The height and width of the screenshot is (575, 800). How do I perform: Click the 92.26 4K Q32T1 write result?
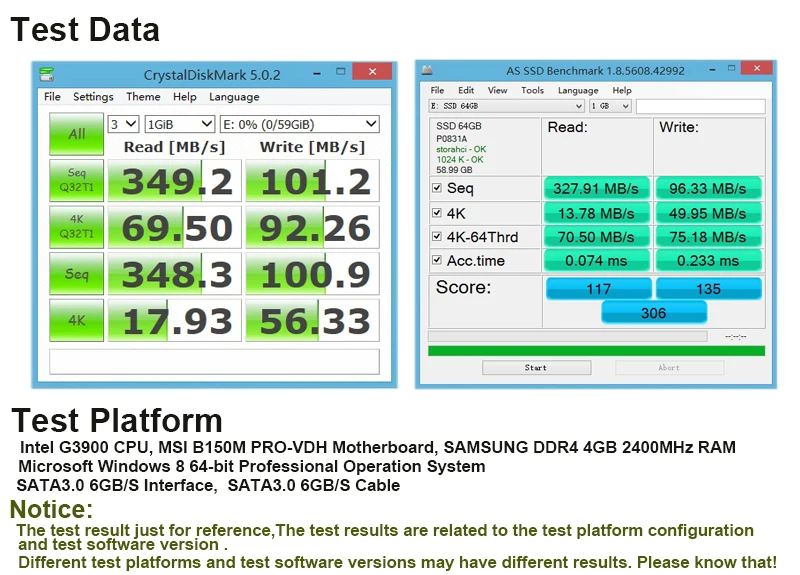[312, 227]
